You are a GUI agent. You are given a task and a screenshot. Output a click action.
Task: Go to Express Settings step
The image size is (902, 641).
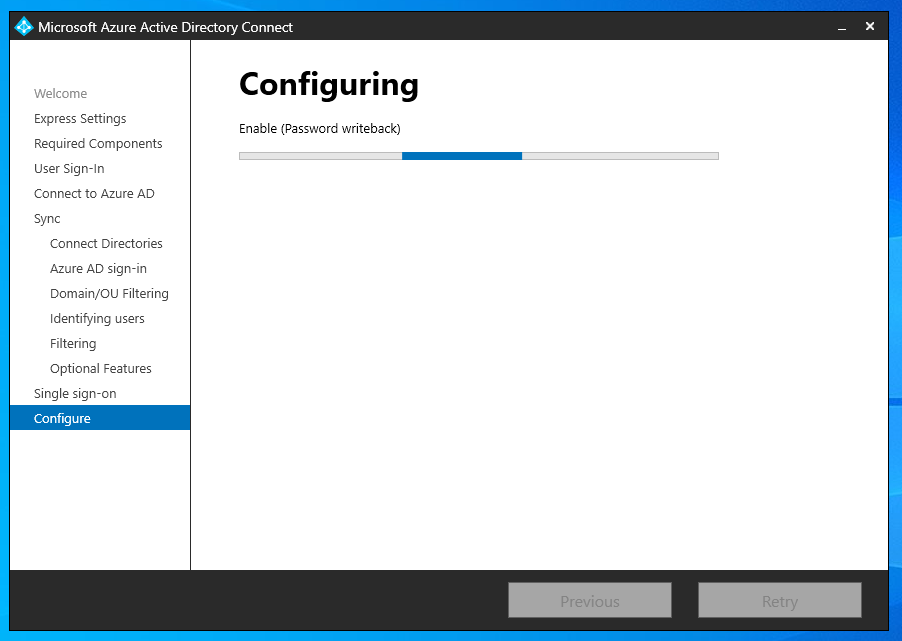80,119
